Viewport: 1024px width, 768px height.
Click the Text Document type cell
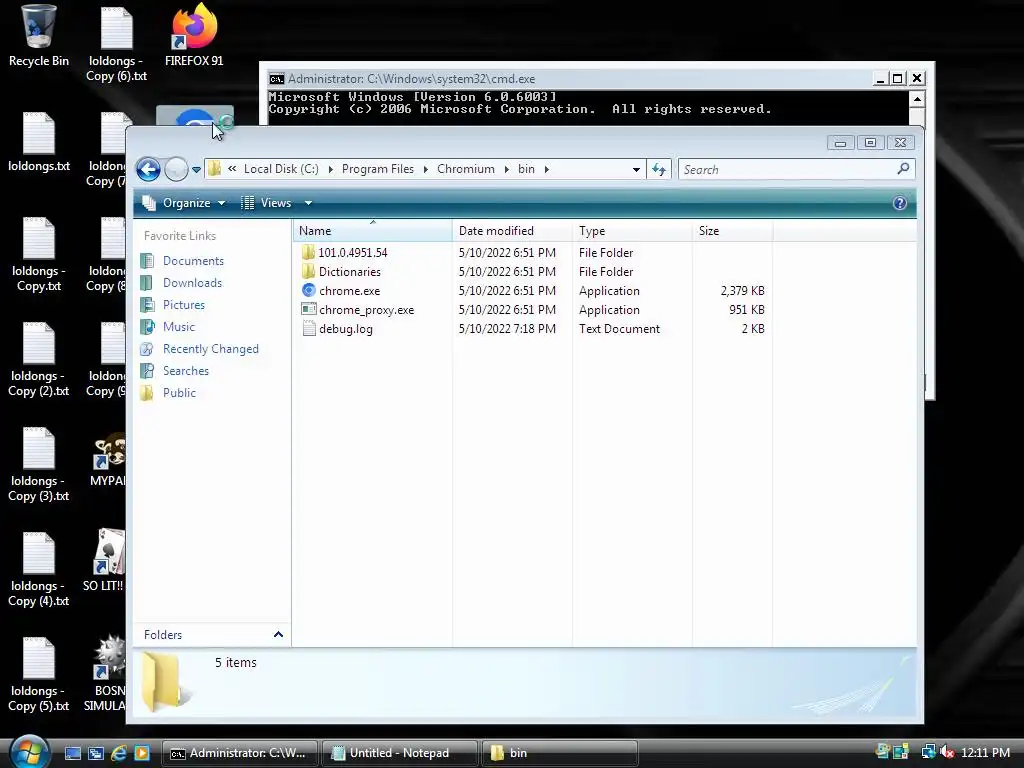(619, 328)
